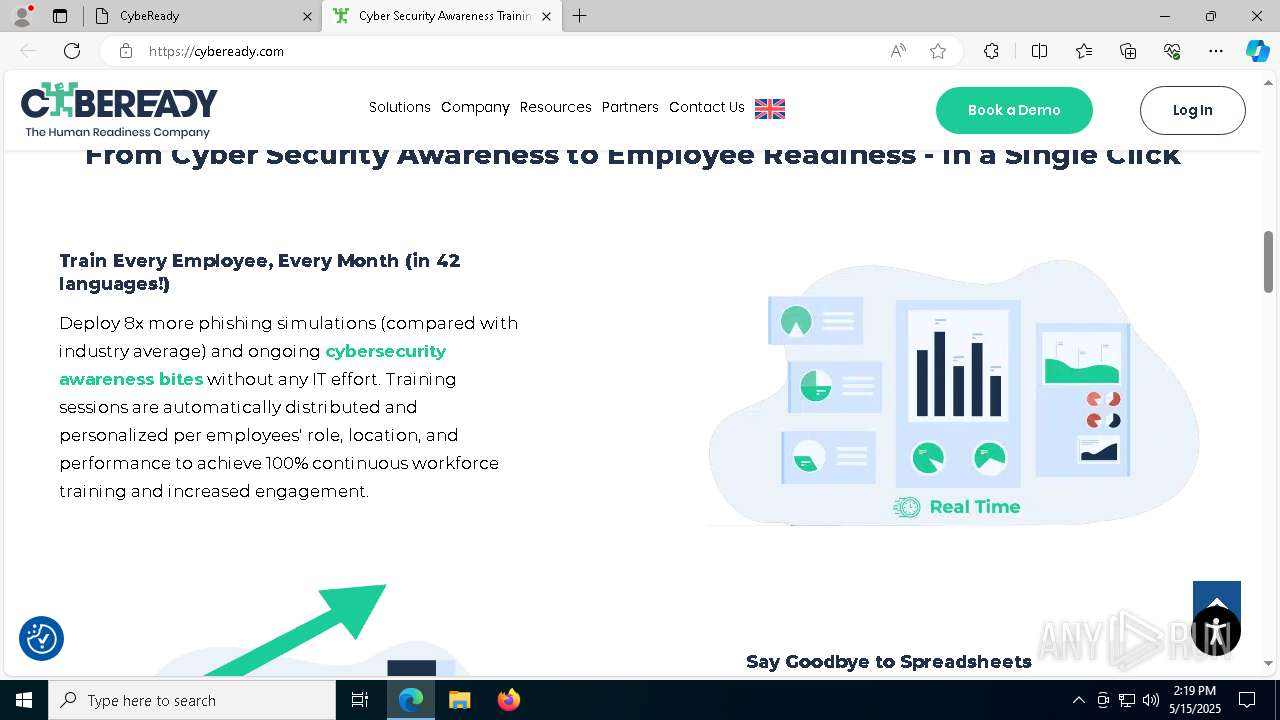Open cybersecurity awareness bites link

pyautogui.click(x=252, y=365)
